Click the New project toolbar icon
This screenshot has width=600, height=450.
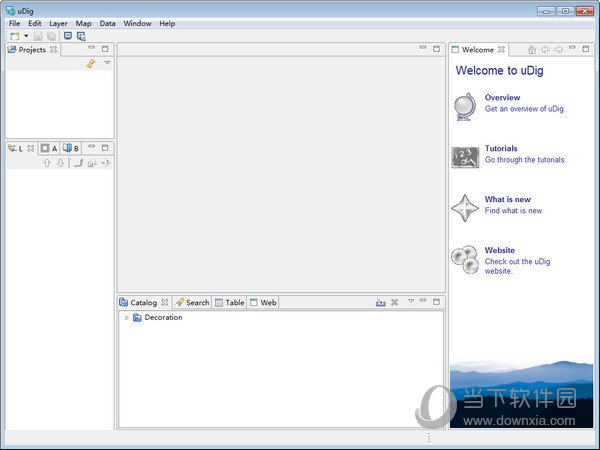(x=15, y=36)
